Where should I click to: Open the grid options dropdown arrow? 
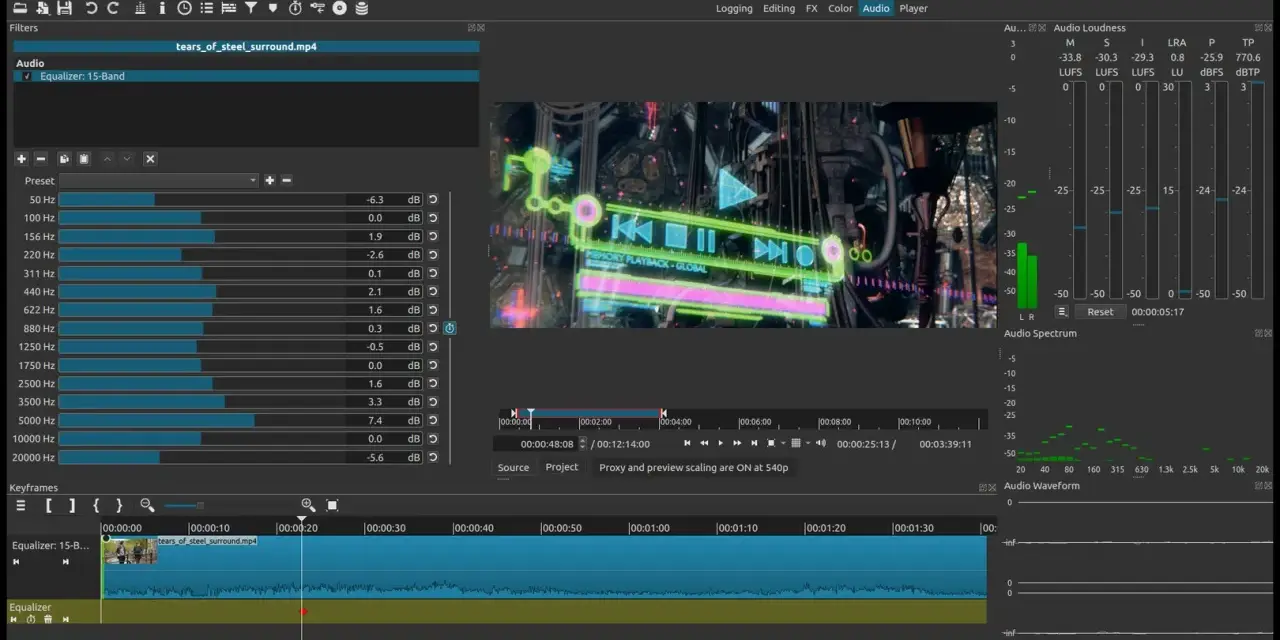coord(806,443)
